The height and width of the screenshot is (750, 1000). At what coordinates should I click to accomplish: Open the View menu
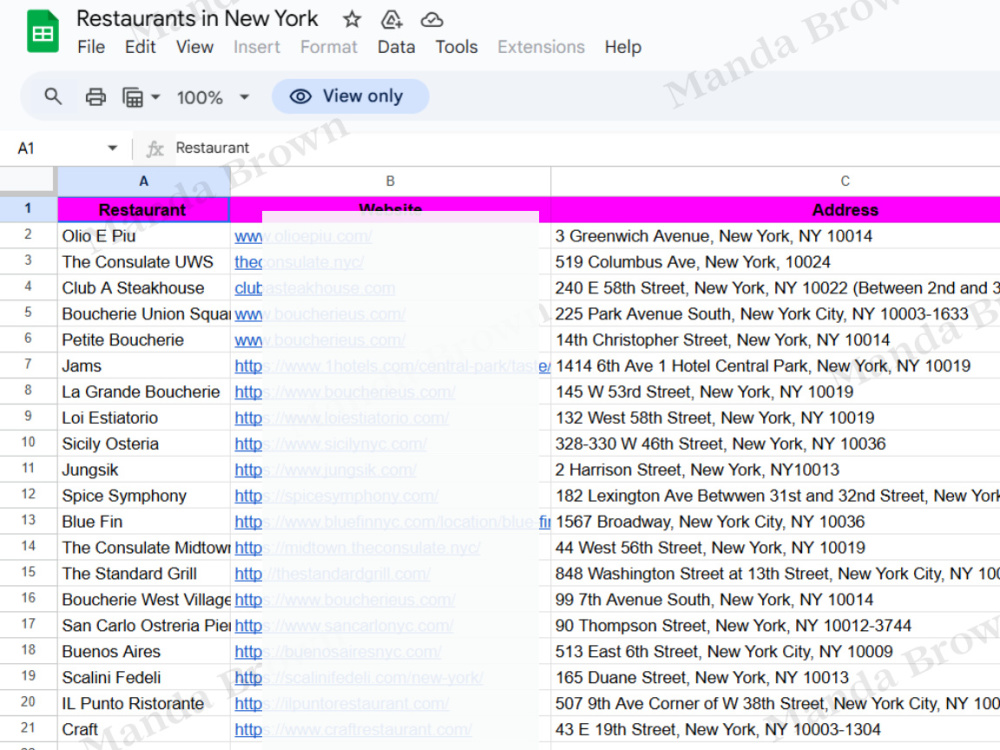[195, 47]
